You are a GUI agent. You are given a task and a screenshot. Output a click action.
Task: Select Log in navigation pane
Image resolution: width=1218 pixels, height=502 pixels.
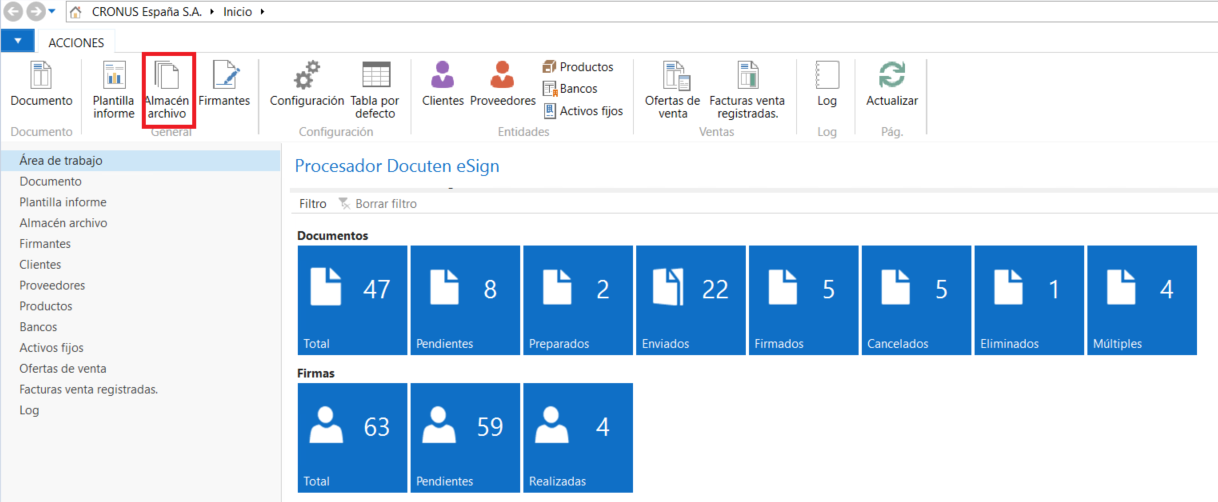(x=140, y=410)
